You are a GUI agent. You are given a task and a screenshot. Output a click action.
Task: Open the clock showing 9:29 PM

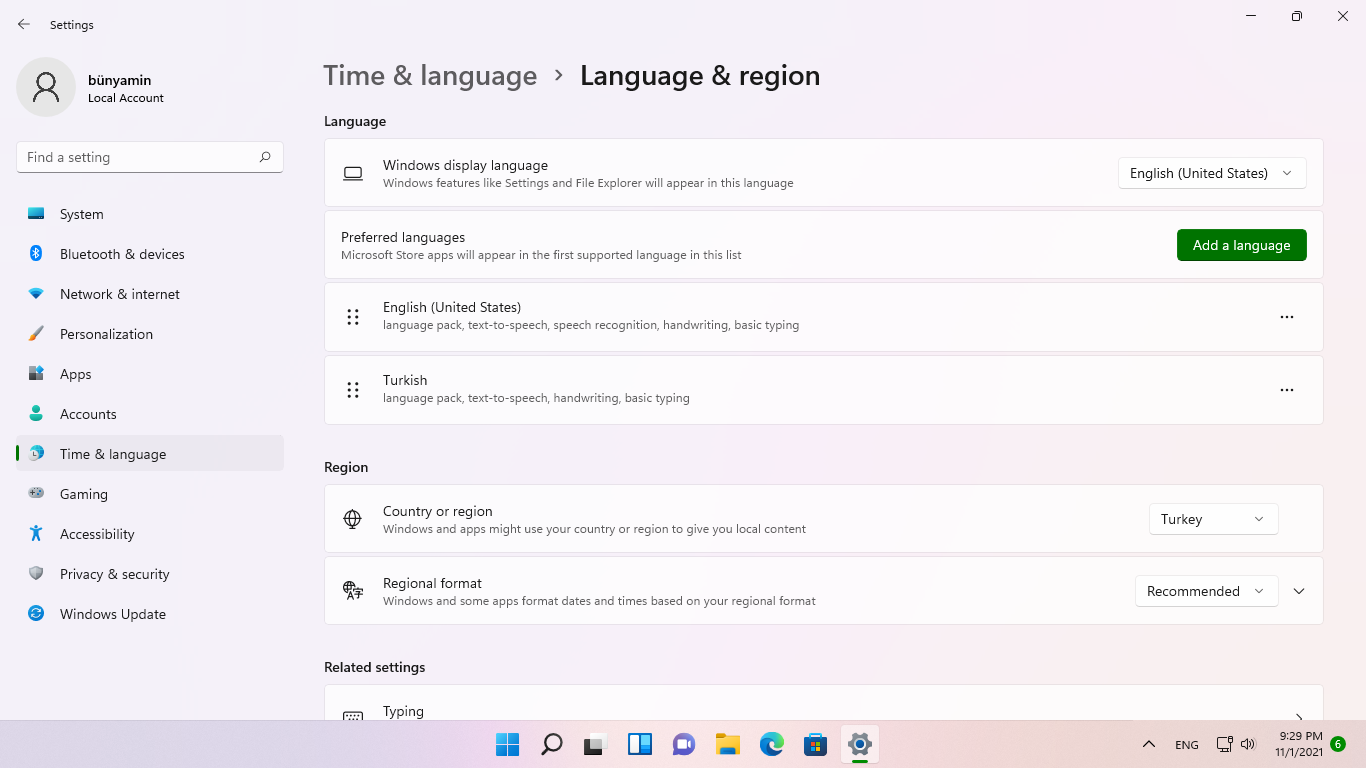point(1301,744)
